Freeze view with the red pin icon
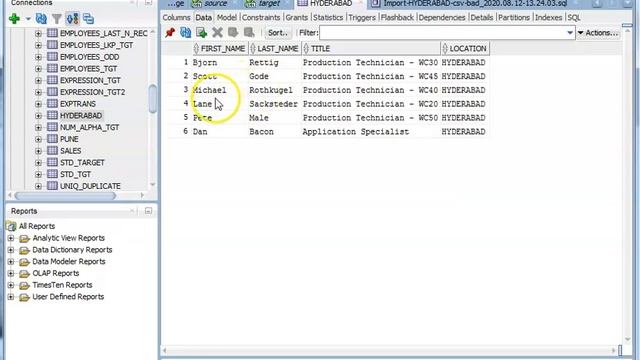 tap(170, 33)
